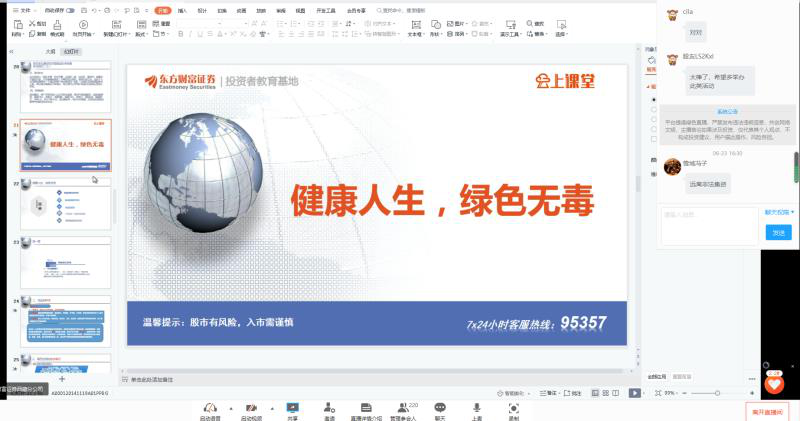The height and width of the screenshot is (421, 800).
Task: Click the Italic formatting icon
Action: pyautogui.click(x=190, y=34)
